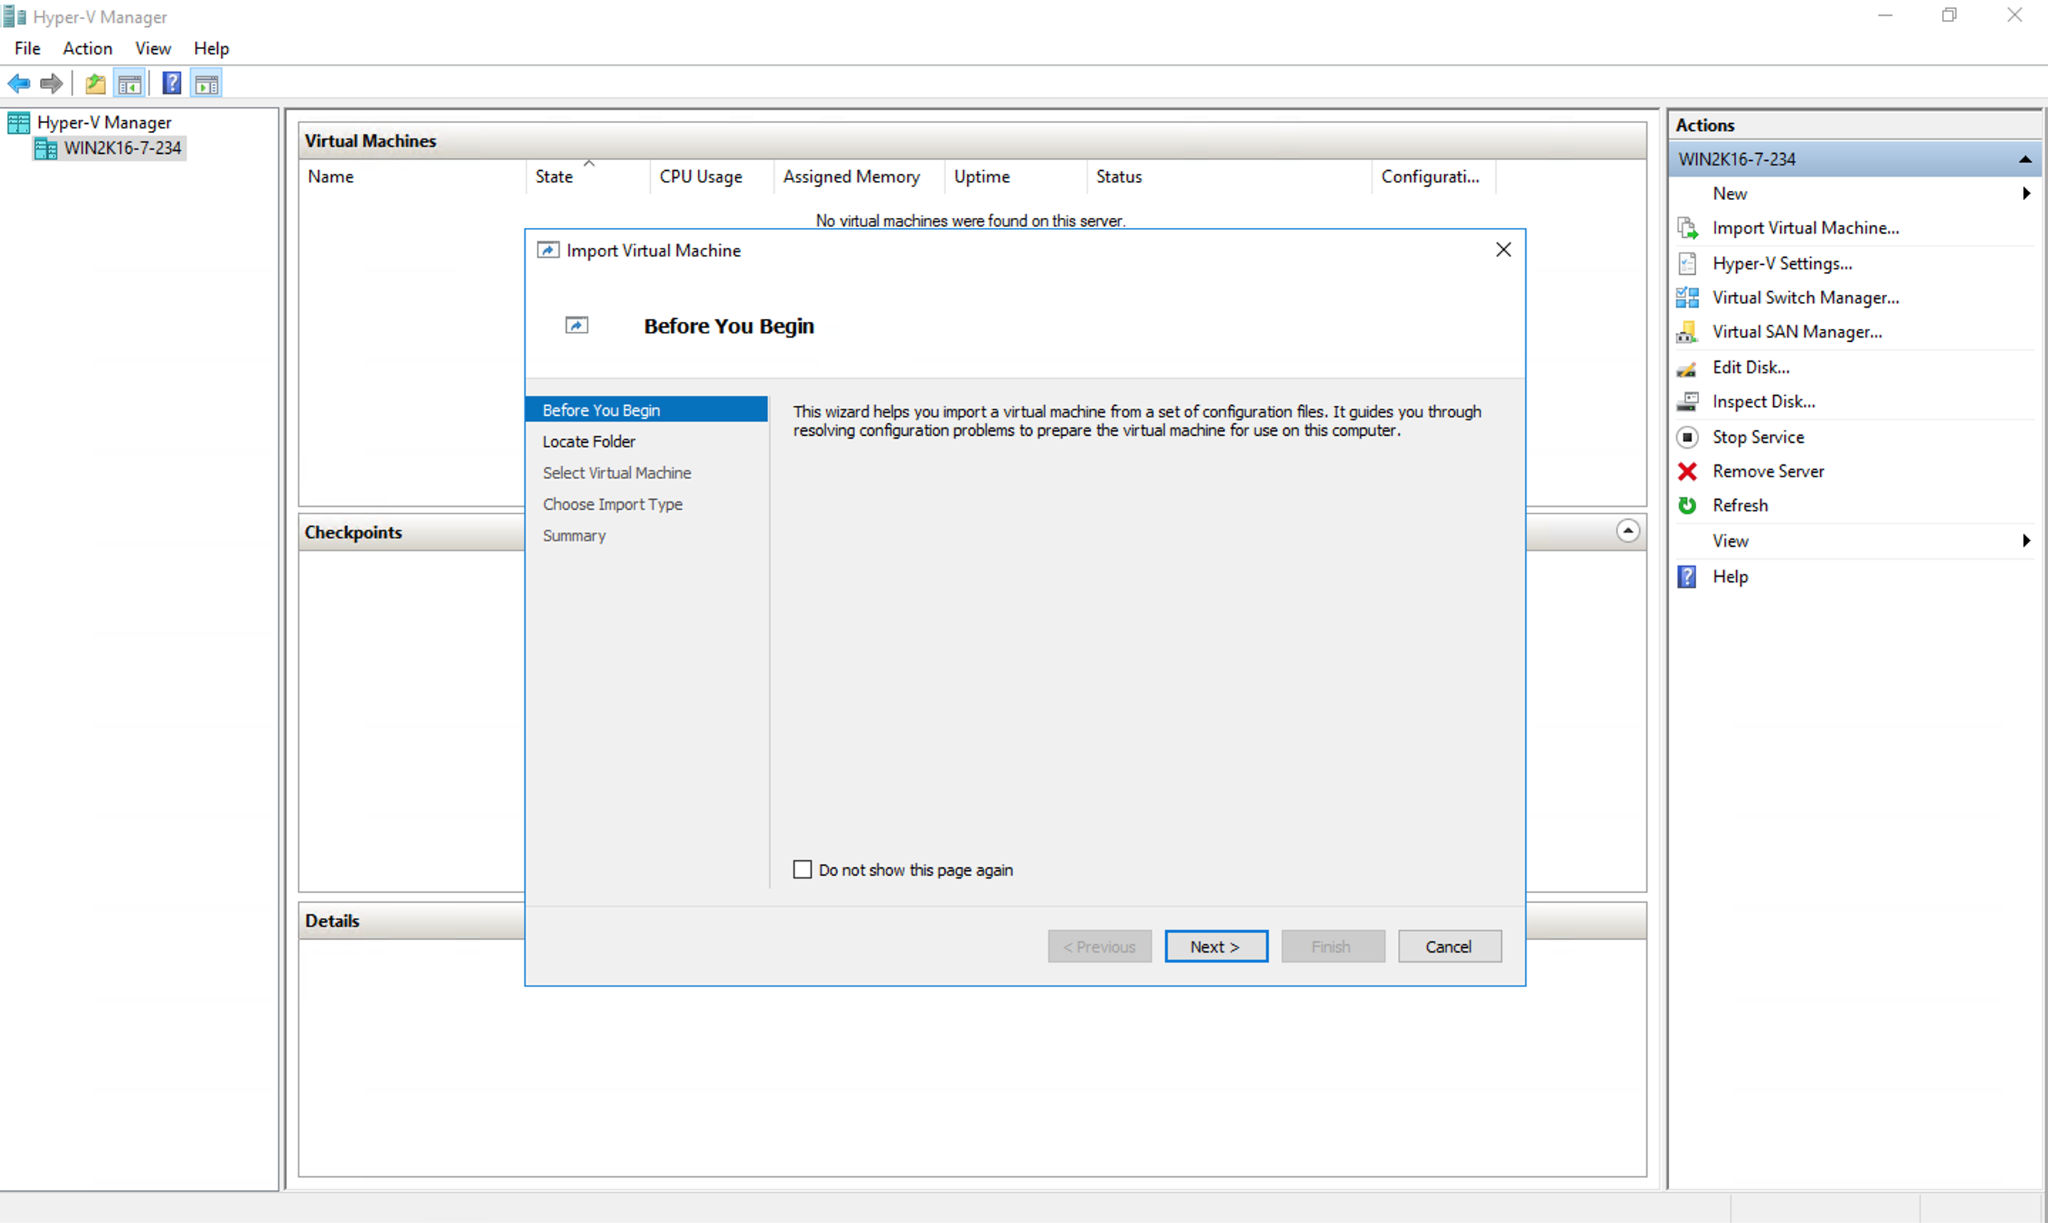2048x1223 pixels.
Task: Sort by the State column header
Action: click(587, 177)
